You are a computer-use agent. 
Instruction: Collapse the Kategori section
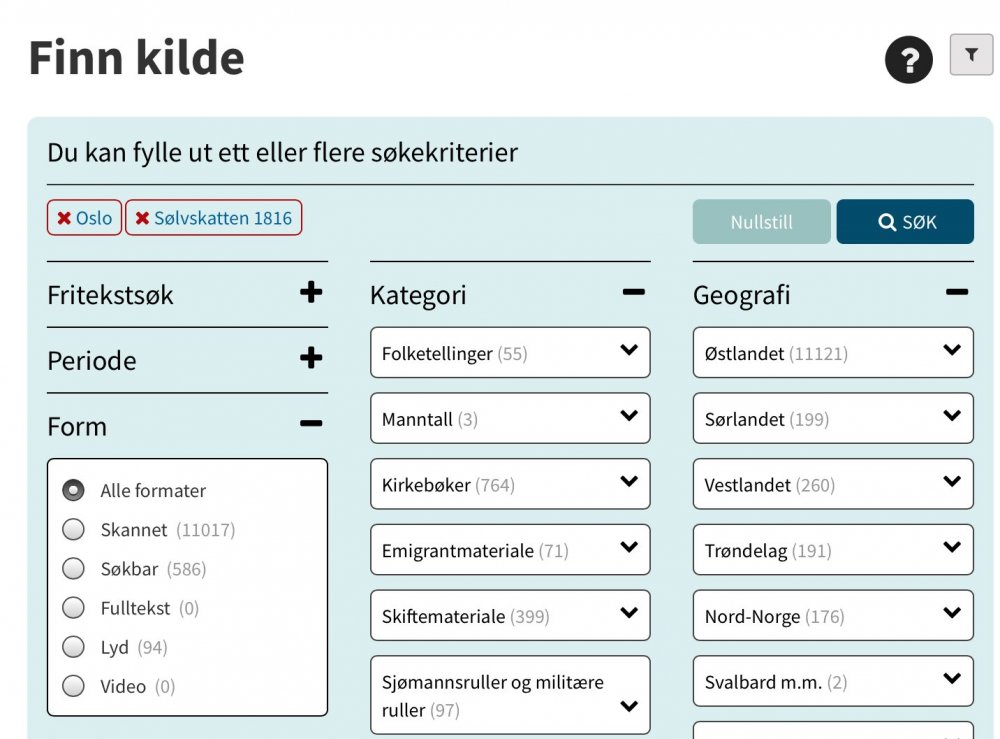633,293
